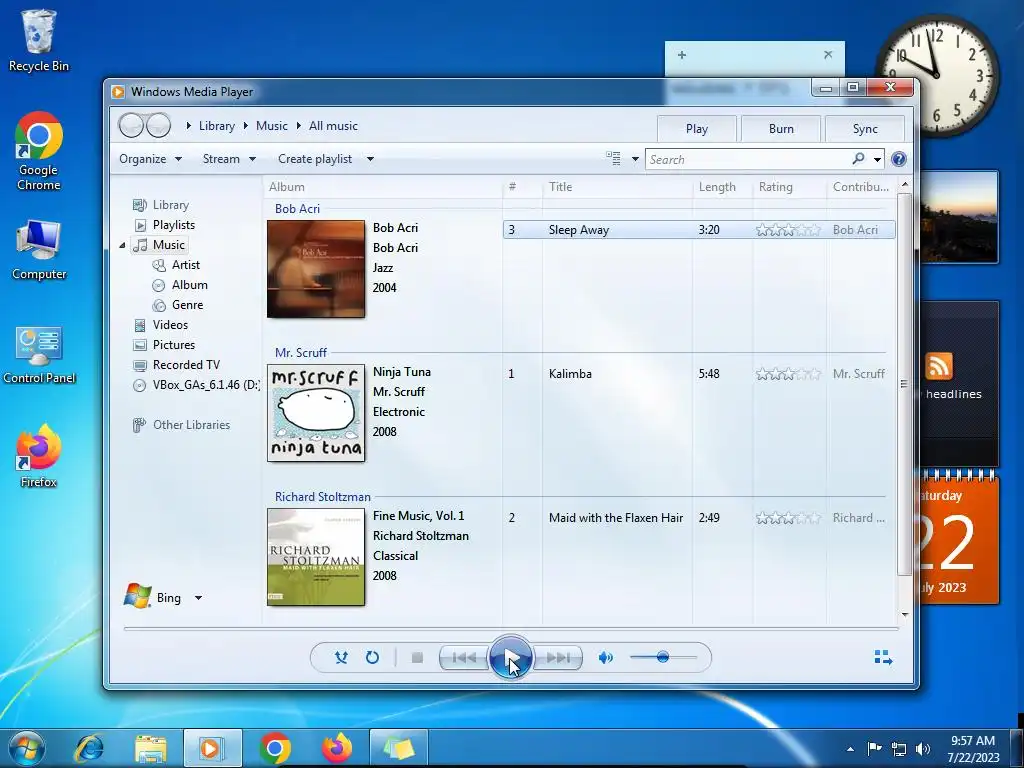Toggle shuffle mode in player controls
The image size is (1024, 768).
coord(341,658)
